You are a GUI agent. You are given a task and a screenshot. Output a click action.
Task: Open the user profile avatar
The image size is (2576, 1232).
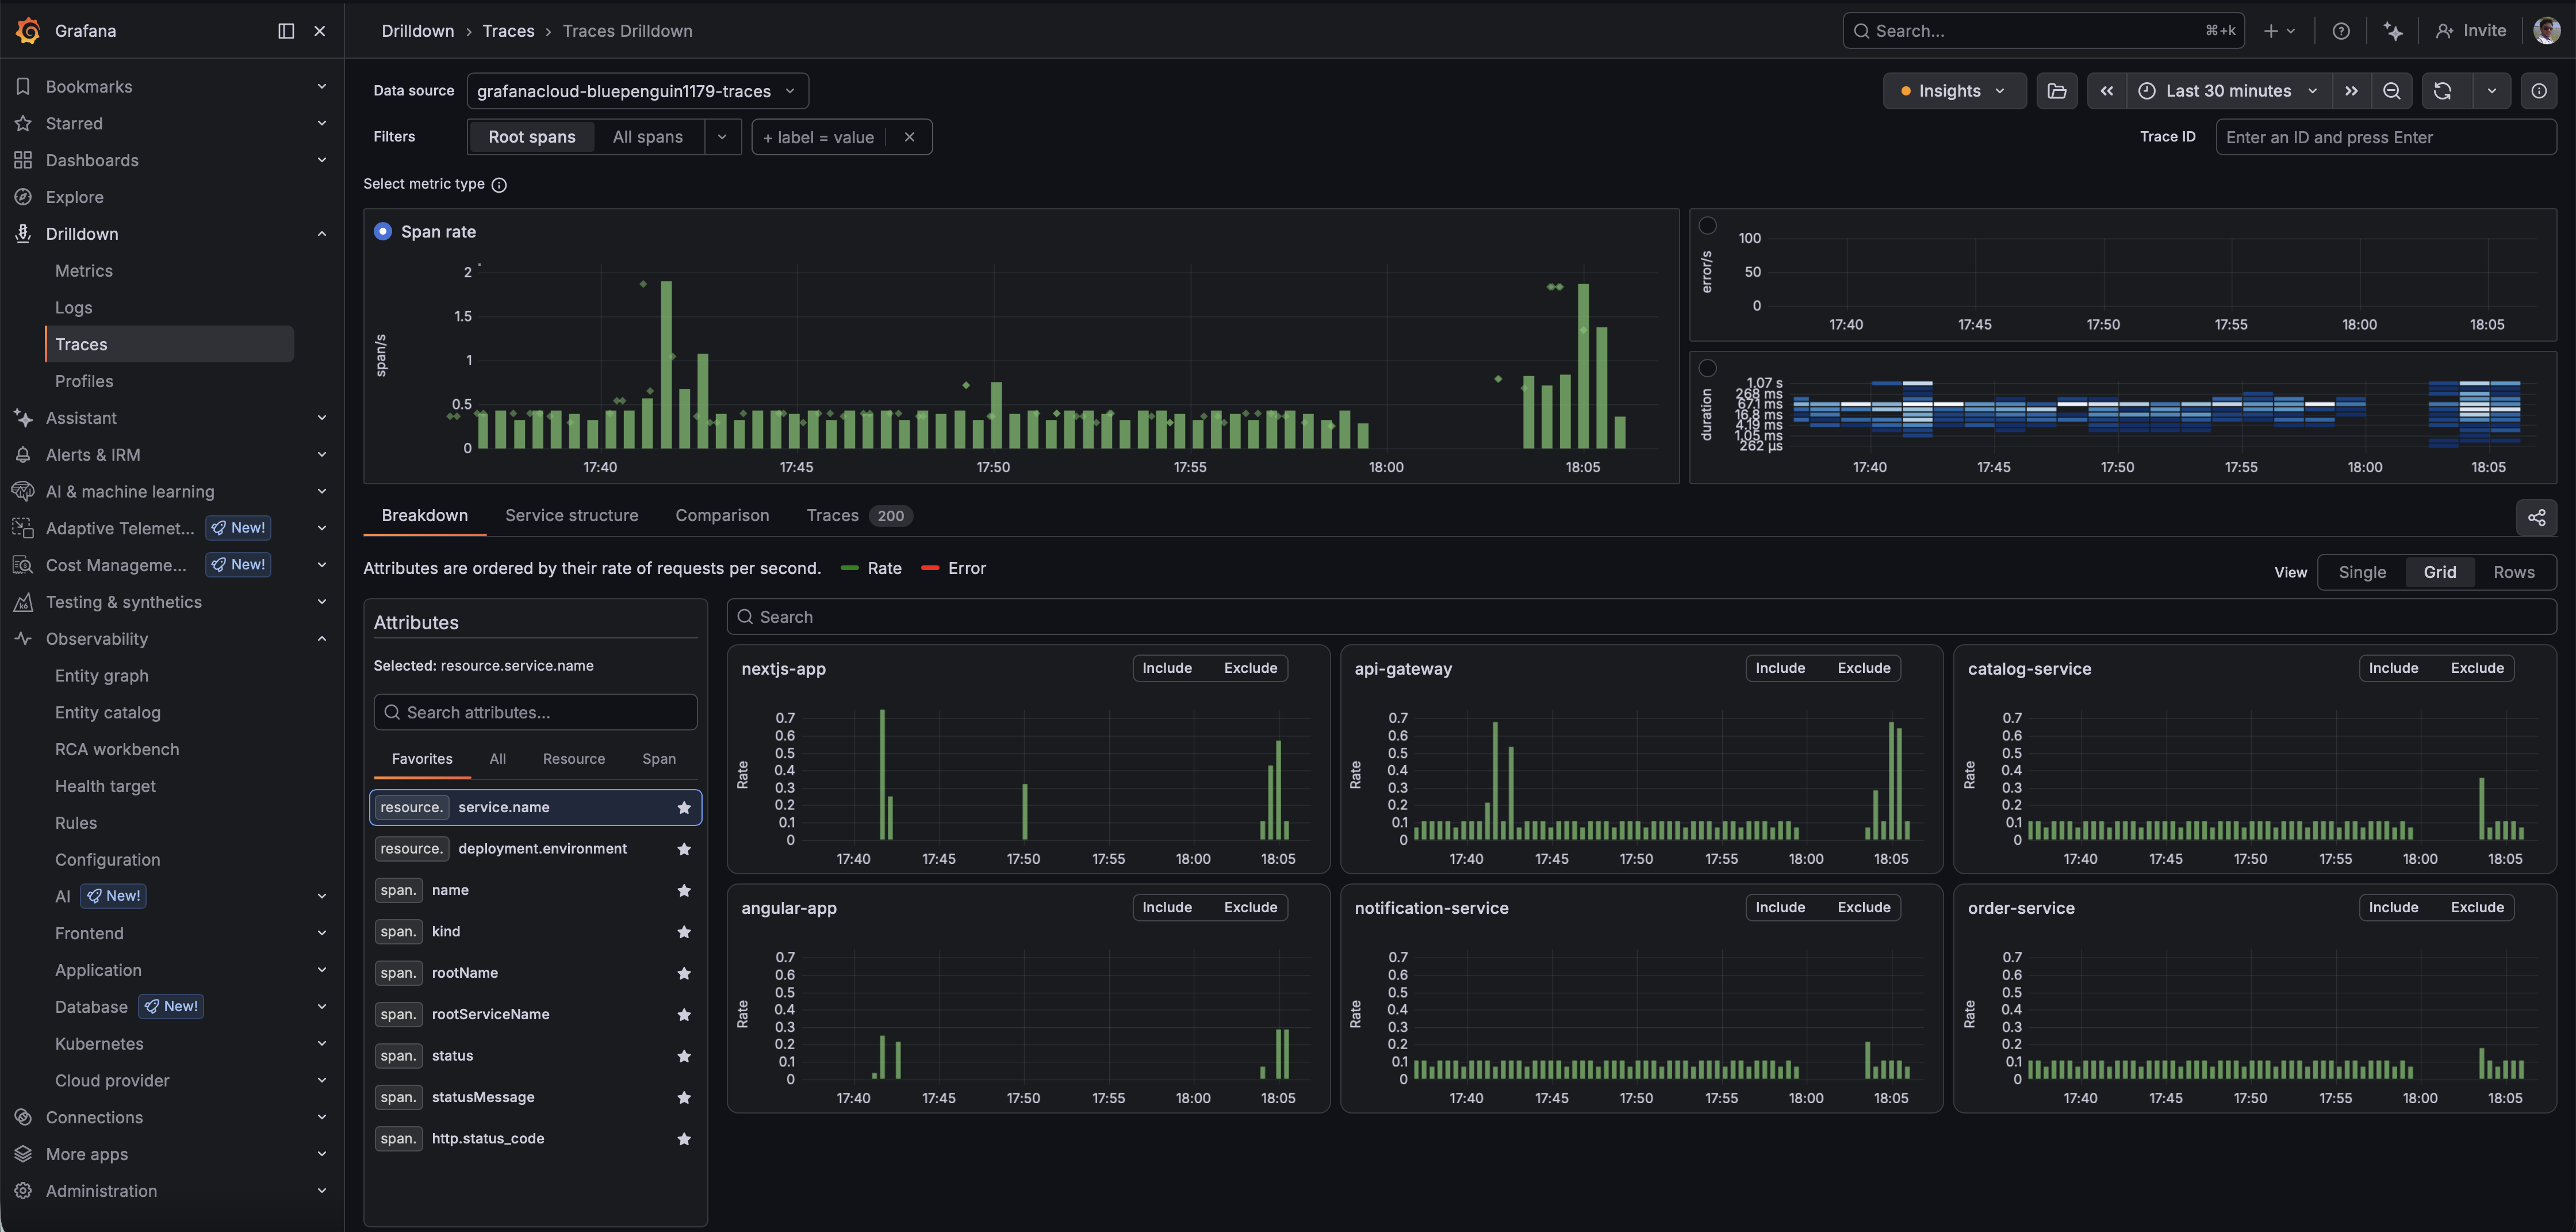[2546, 31]
